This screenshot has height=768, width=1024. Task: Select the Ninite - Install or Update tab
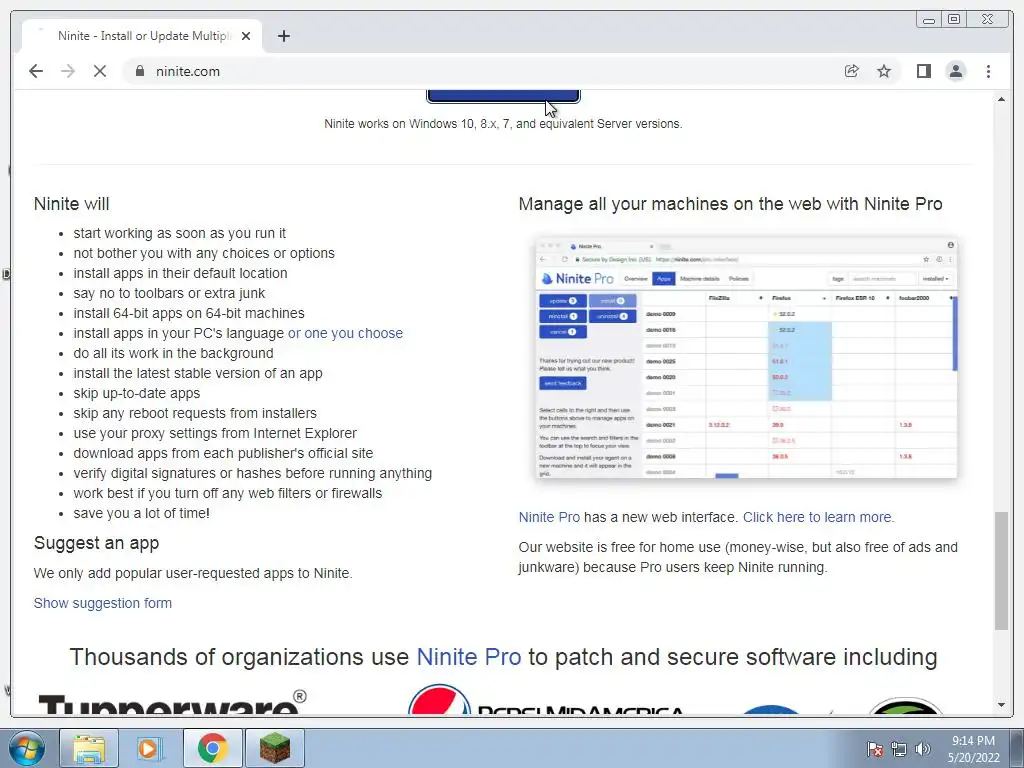click(142, 36)
